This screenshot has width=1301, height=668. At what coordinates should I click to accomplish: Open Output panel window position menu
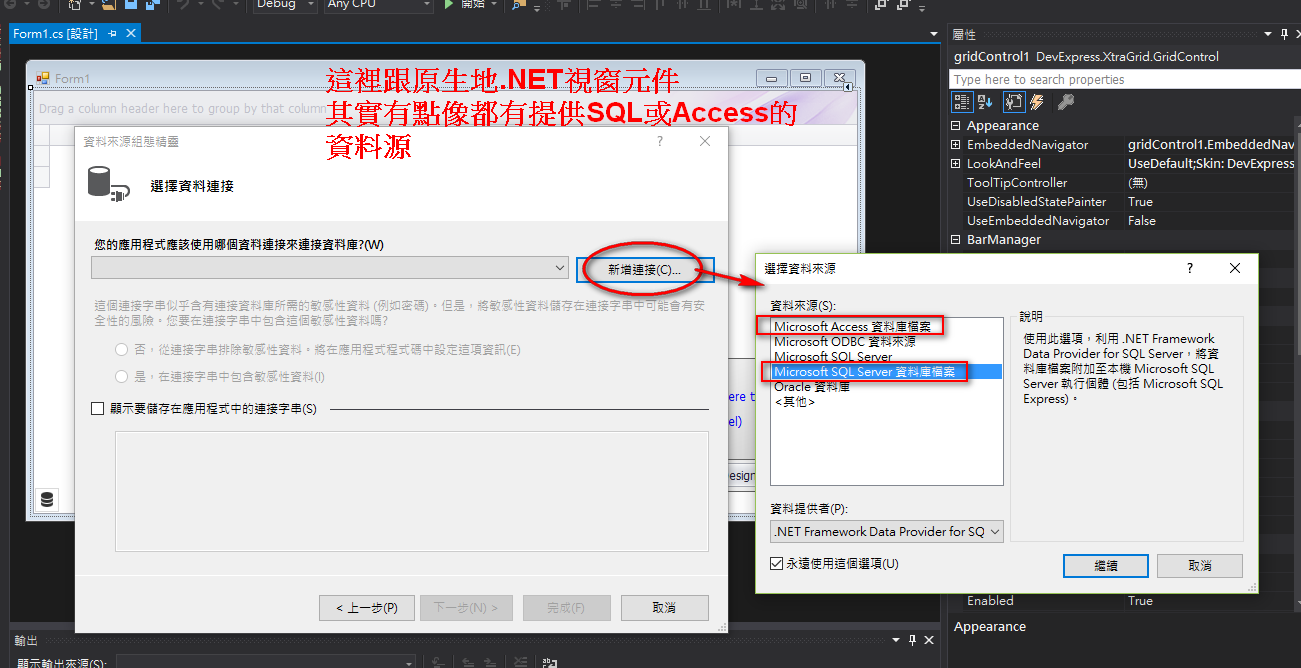(x=894, y=640)
